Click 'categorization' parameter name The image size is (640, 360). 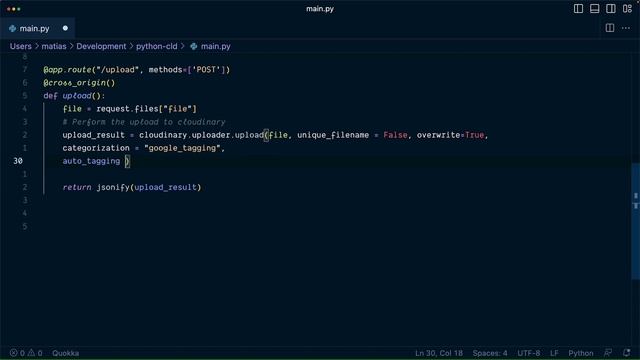click(96, 148)
